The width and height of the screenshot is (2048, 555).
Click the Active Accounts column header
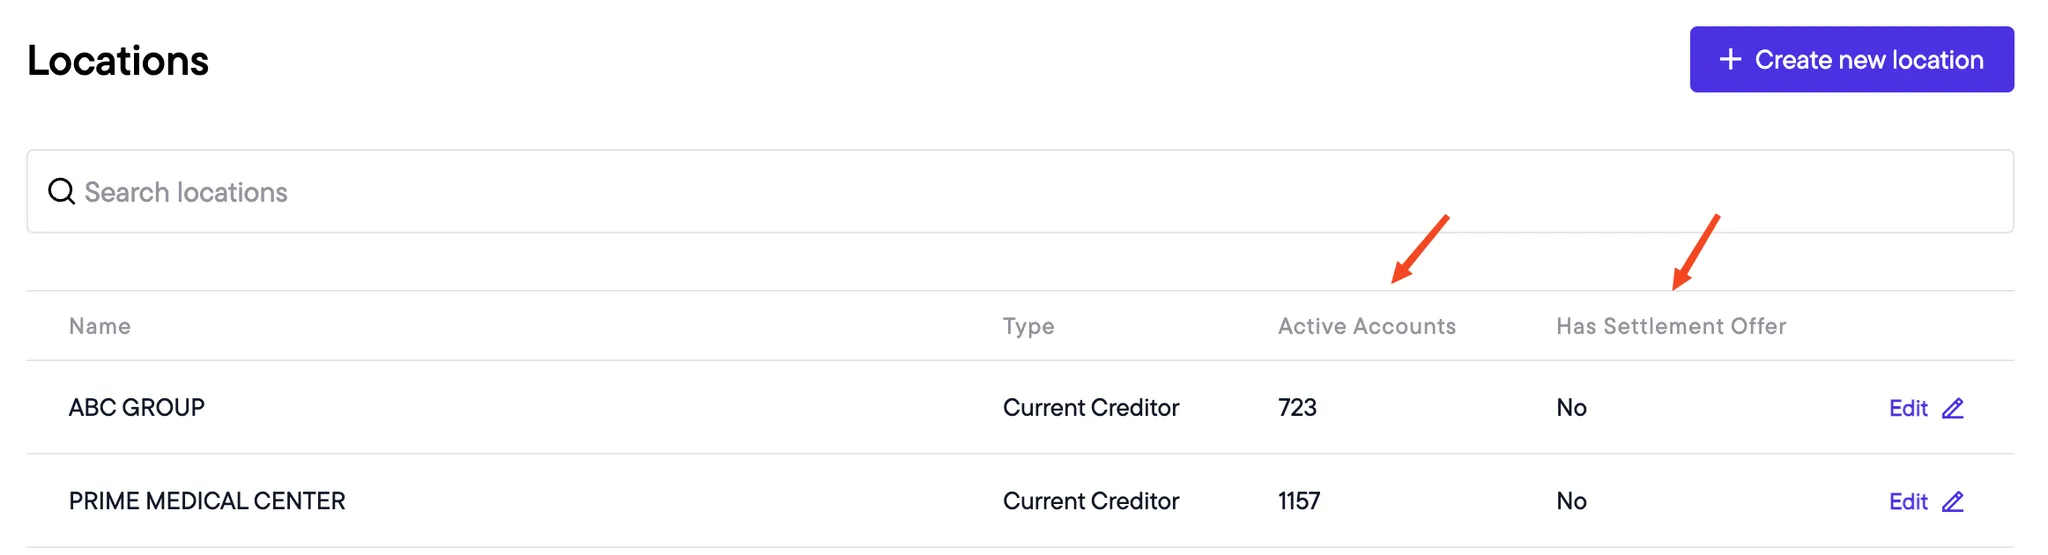pos(1366,326)
